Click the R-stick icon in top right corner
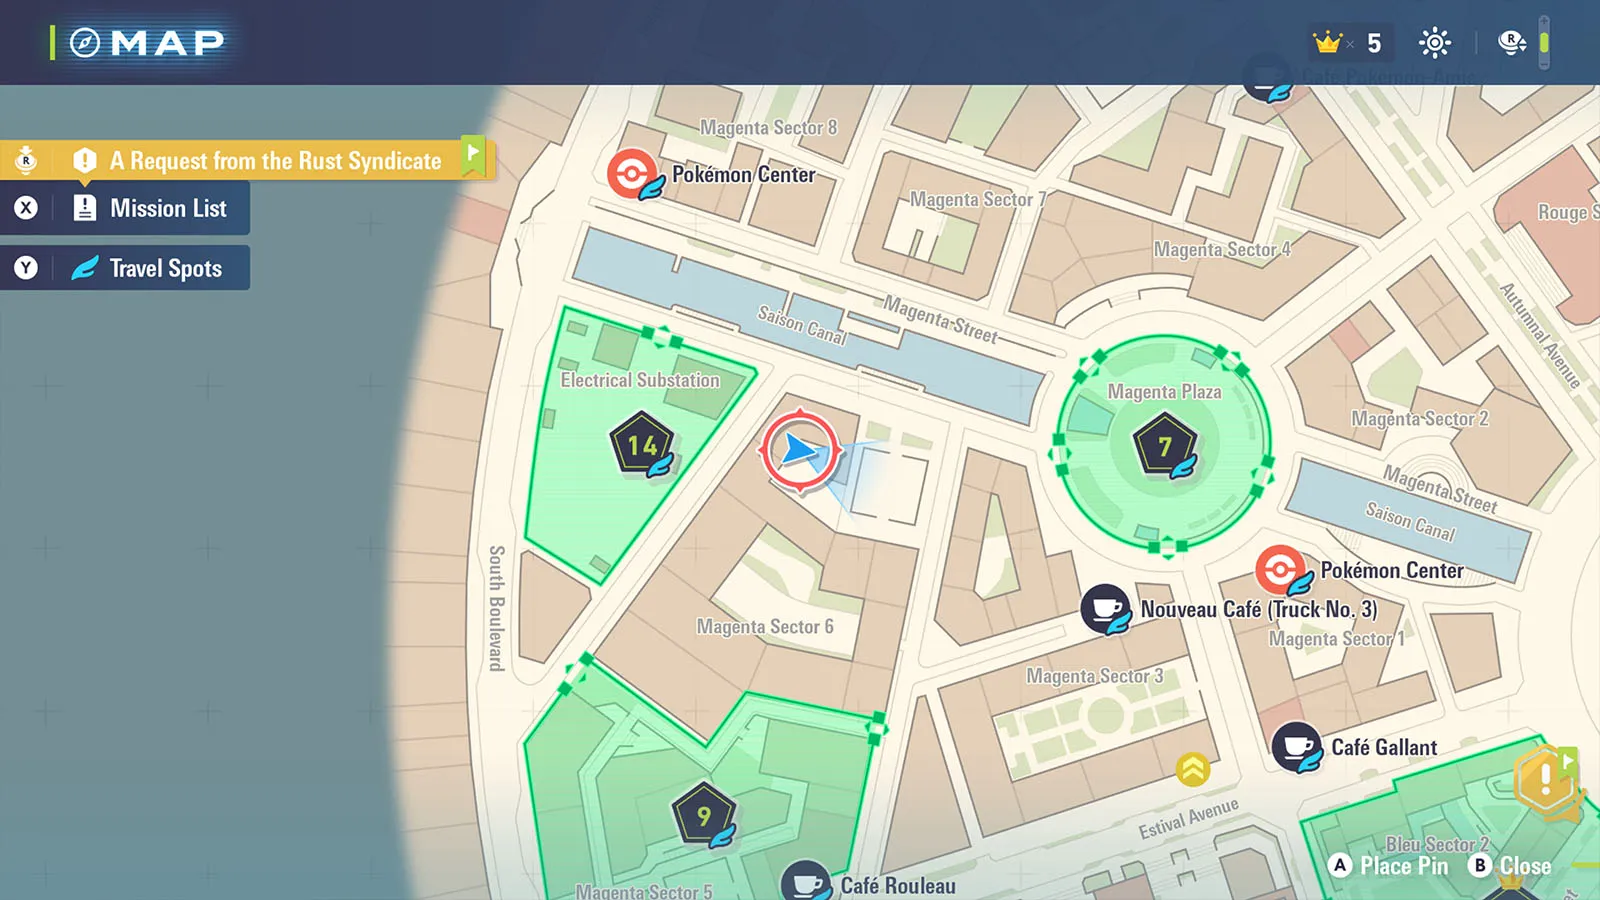Image resolution: width=1600 pixels, height=900 pixels. pyautogui.click(x=1511, y=43)
